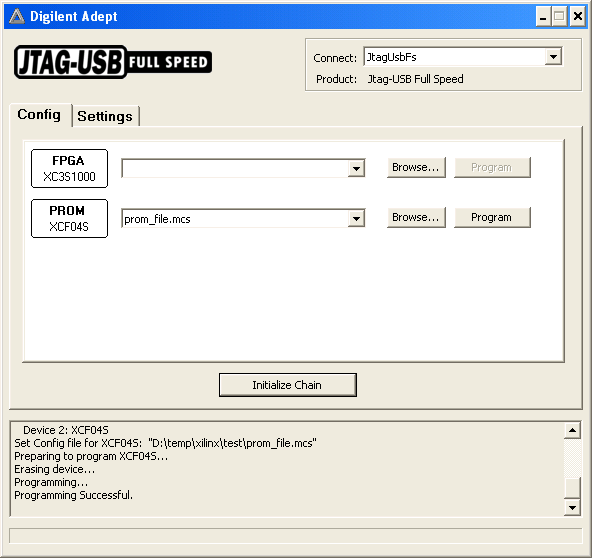The height and width of the screenshot is (558, 592).
Task: Click the log scrollbar thumb
Action: [x=572, y=488]
